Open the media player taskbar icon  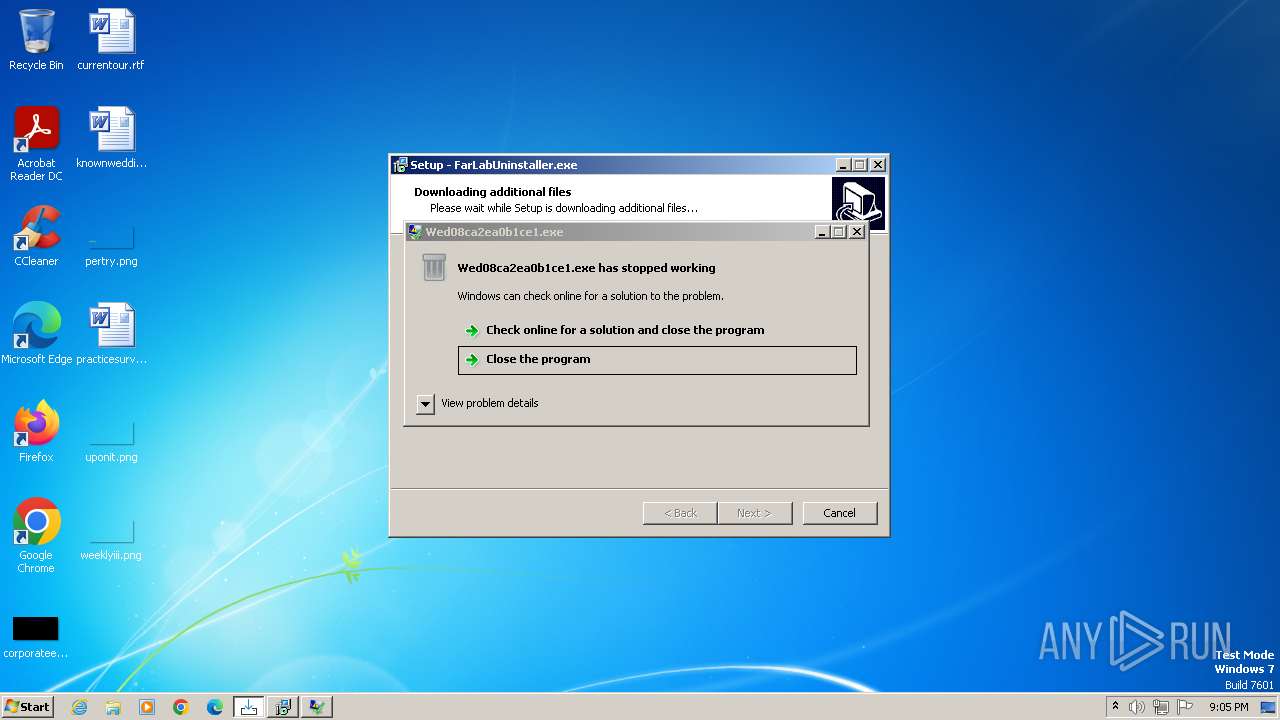147,707
